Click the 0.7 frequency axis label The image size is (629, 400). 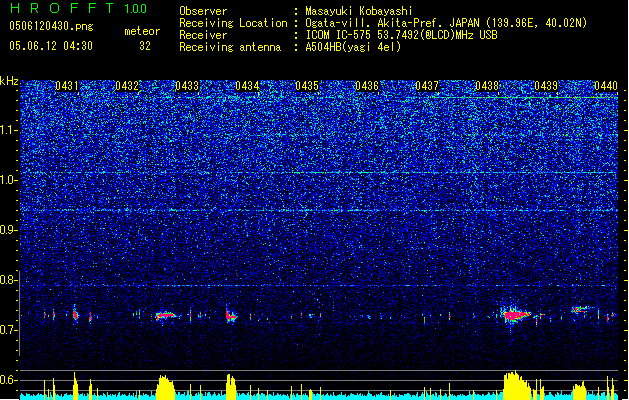click(9, 330)
